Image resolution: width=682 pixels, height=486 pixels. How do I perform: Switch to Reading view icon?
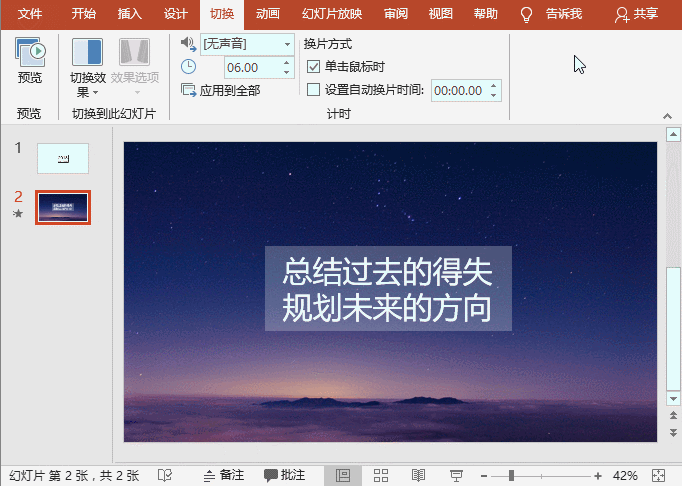point(418,475)
